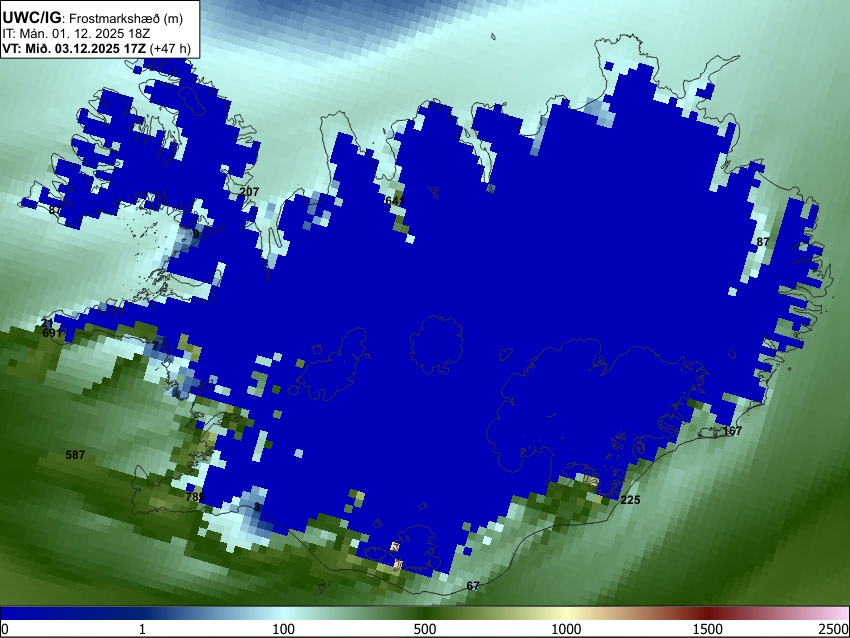Click the station value 167 on the map

click(x=732, y=431)
